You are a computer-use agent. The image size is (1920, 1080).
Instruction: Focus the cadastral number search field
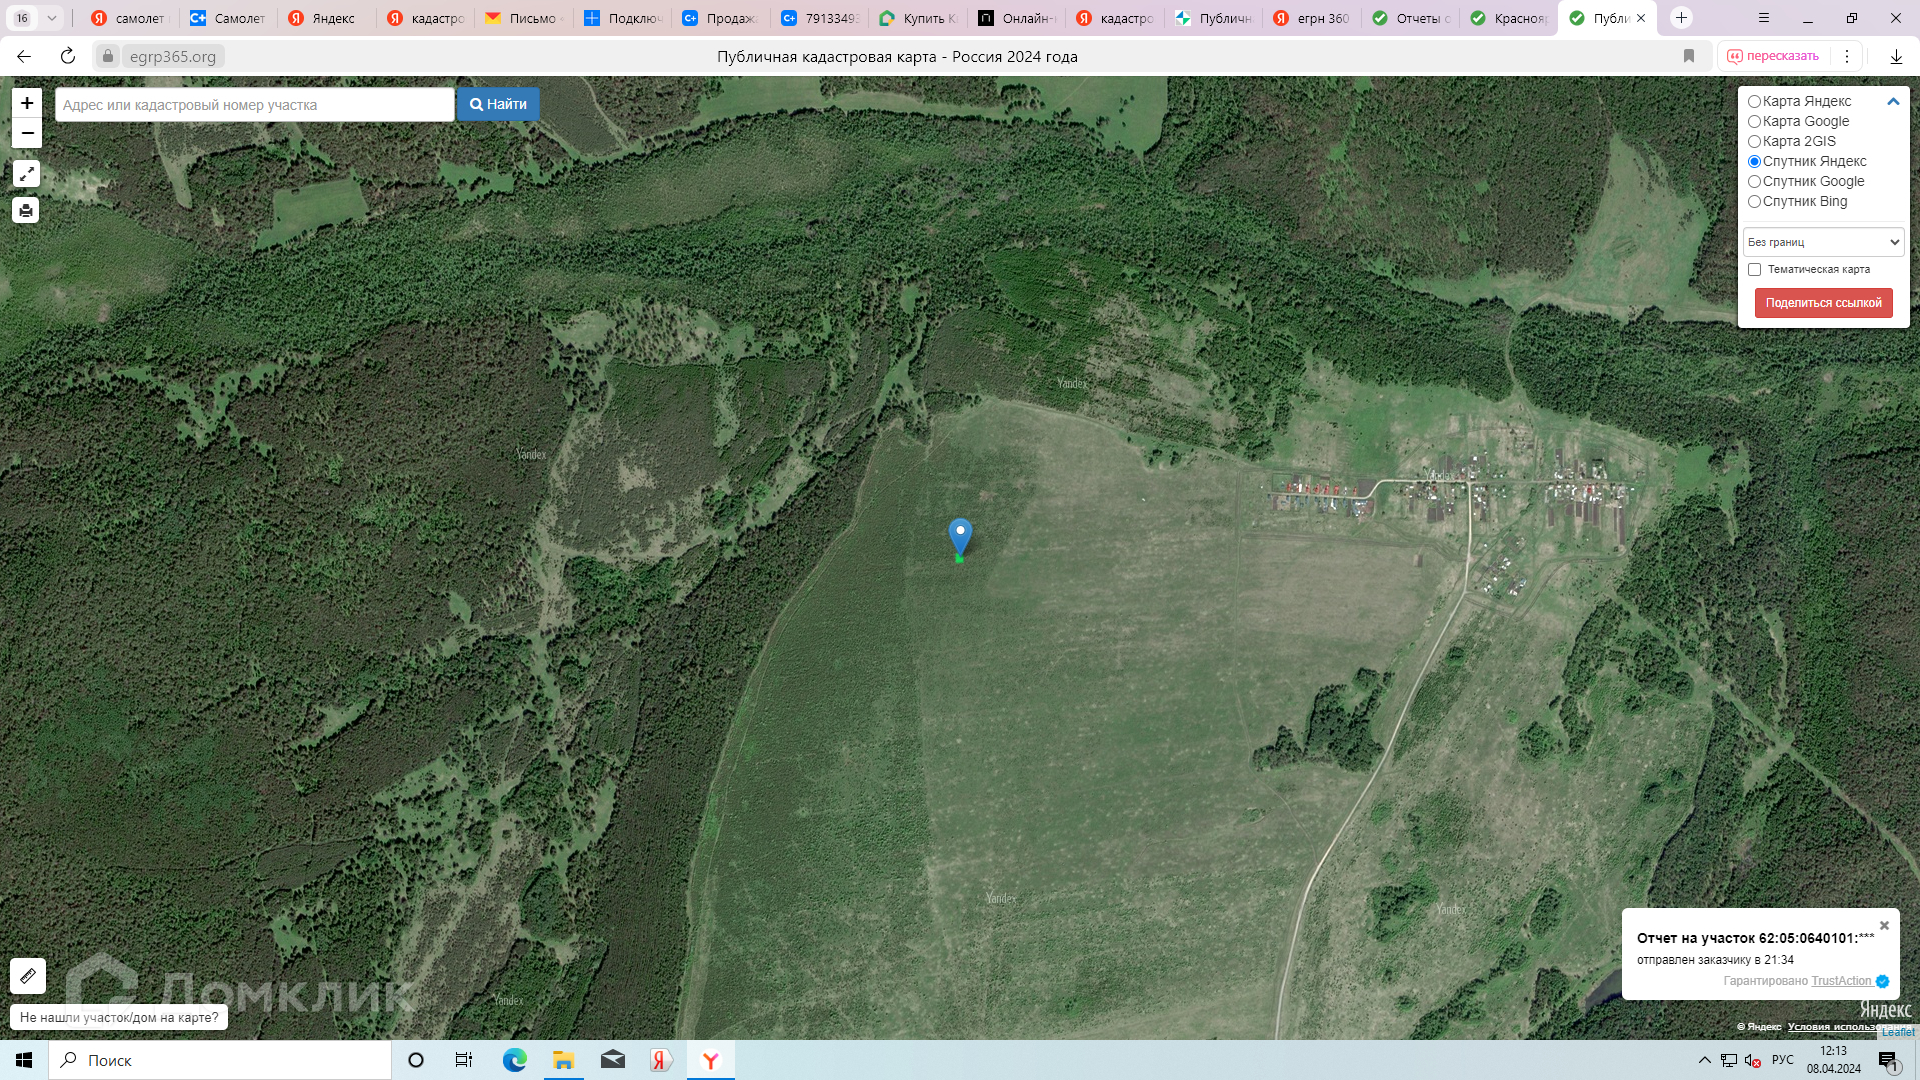pyautogui.click(x=255, y=105)
